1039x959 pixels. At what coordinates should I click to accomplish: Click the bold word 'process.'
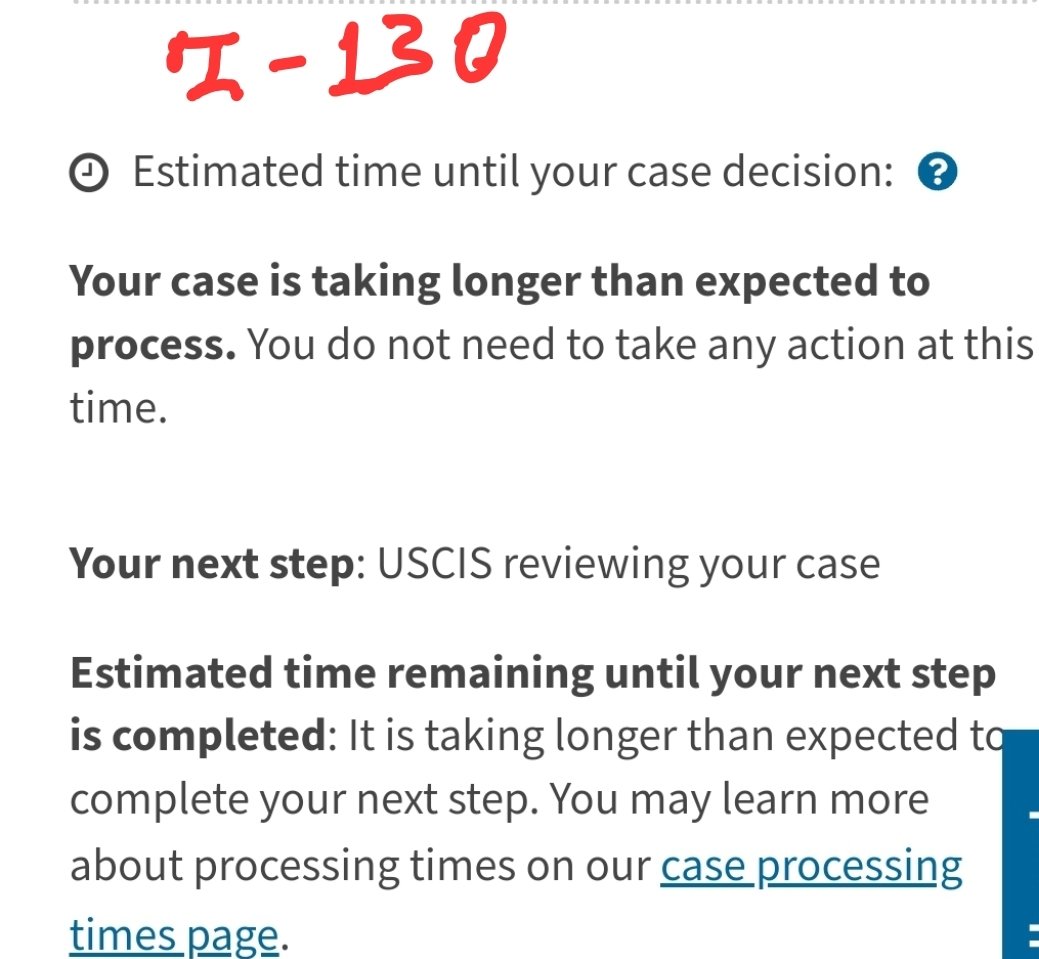click(152, 346)
